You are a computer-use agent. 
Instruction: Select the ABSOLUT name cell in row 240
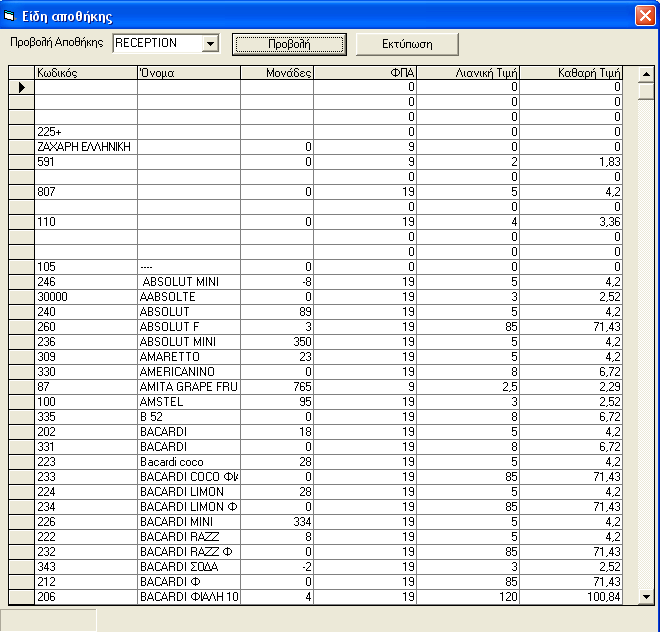coord(189,312)
